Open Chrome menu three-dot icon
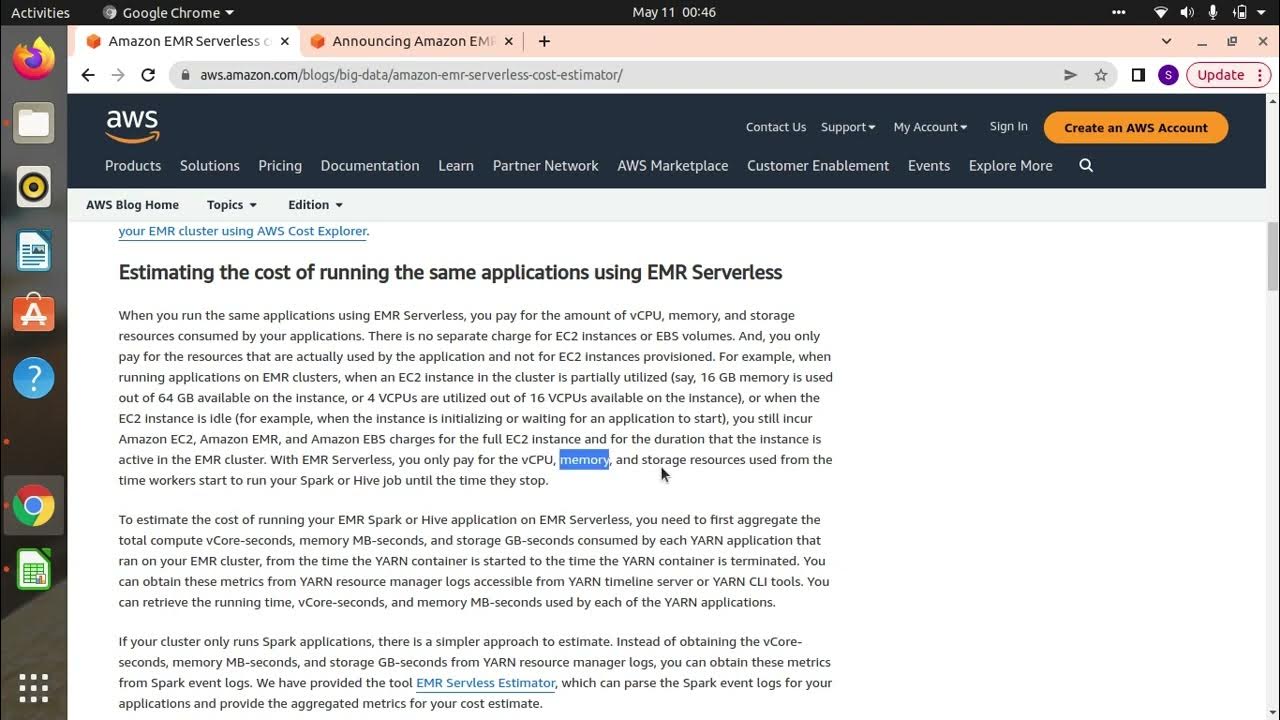Image resolution: width=1280 pixels, height=720 pixels. tap(1261, 75)
